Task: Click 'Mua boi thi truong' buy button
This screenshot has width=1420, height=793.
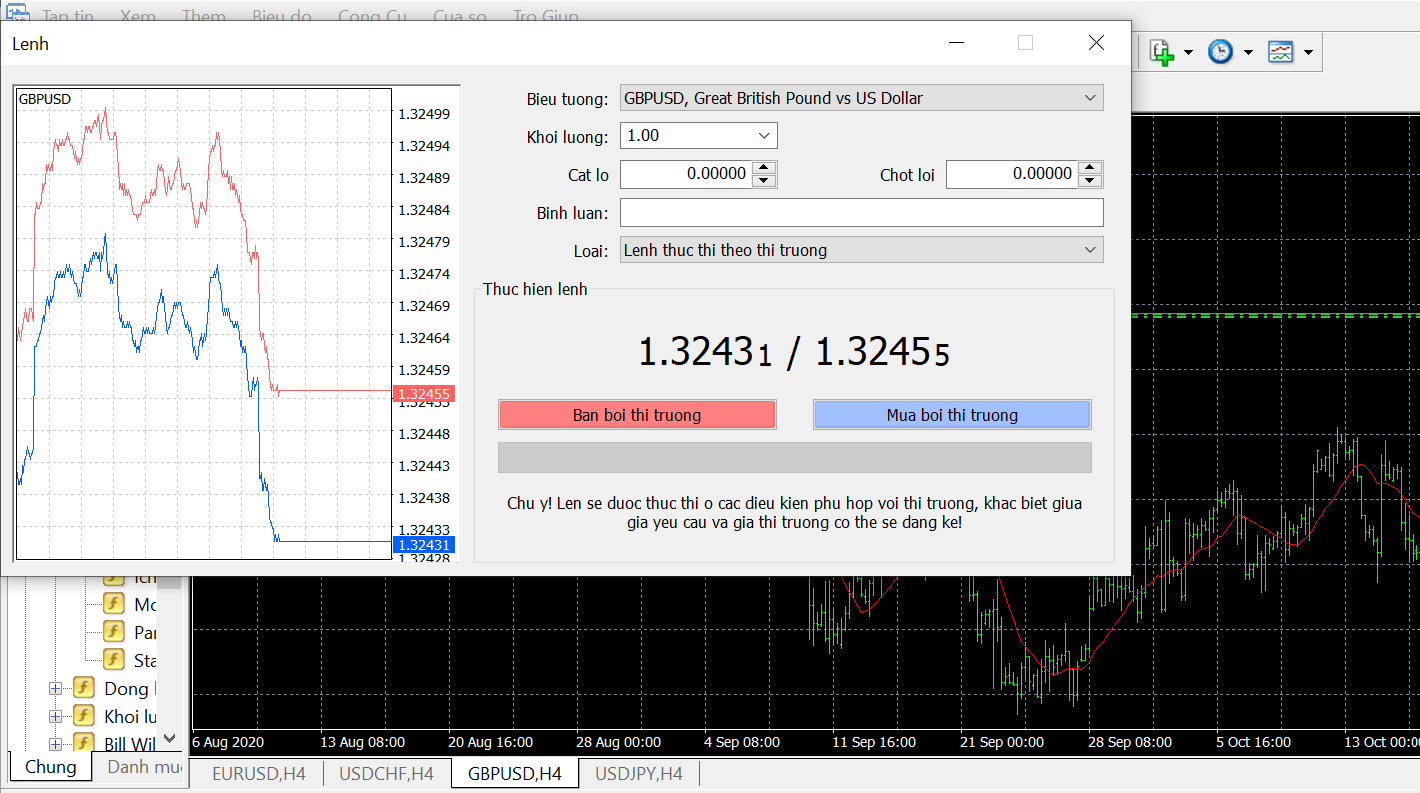Action: [x=952, y=415]
